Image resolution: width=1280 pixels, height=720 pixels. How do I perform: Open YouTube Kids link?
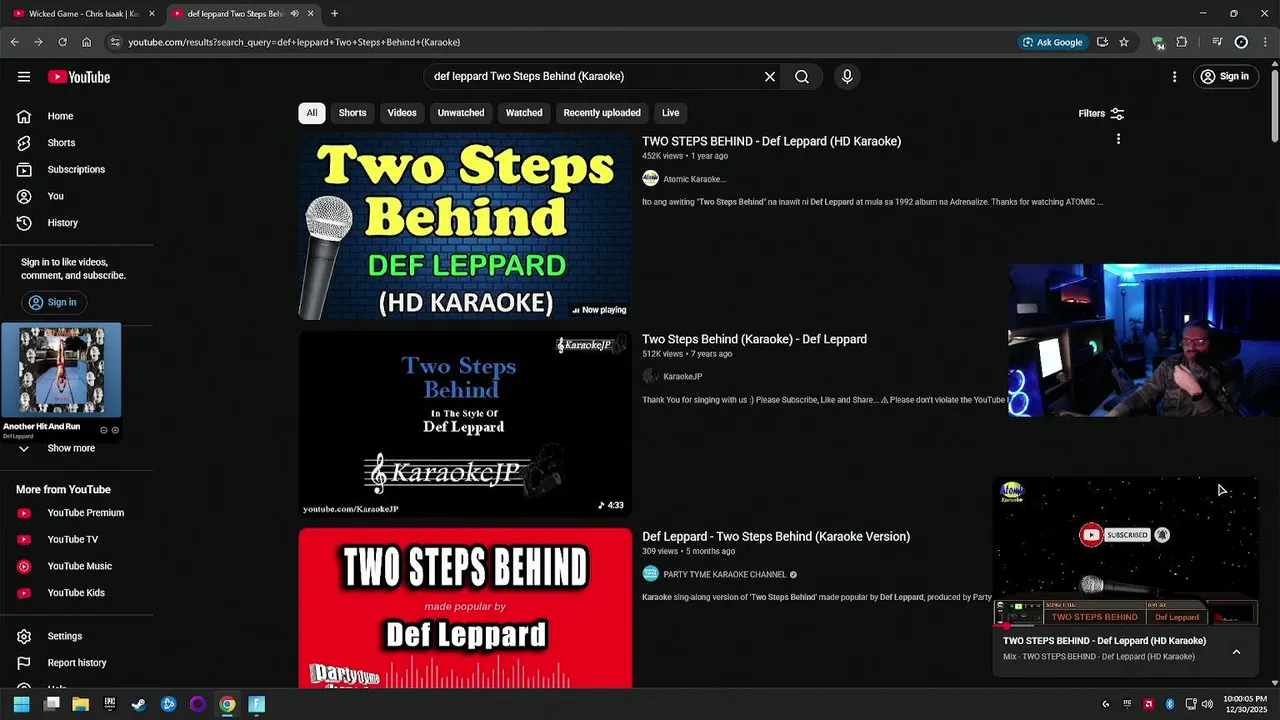(x=77, y=593)
